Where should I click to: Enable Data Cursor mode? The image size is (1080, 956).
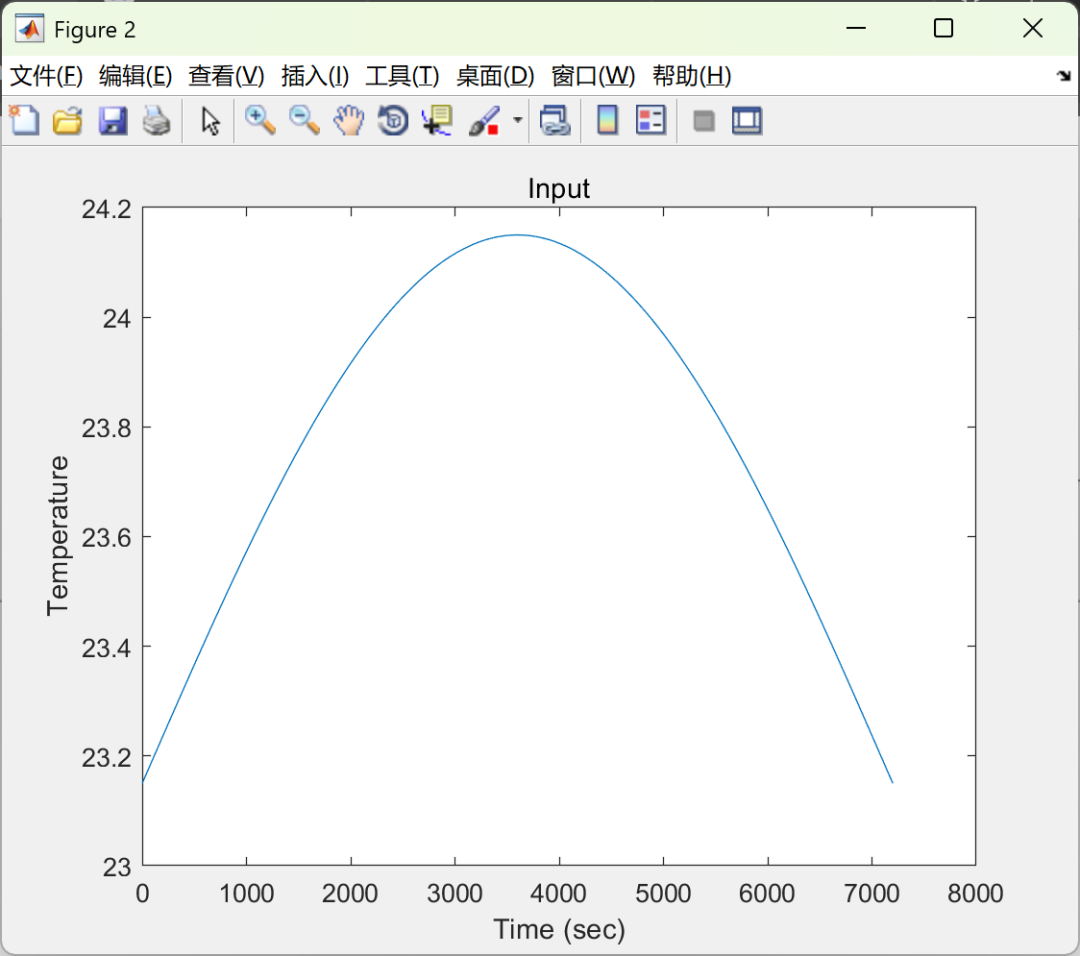click(x=436, y=120)
